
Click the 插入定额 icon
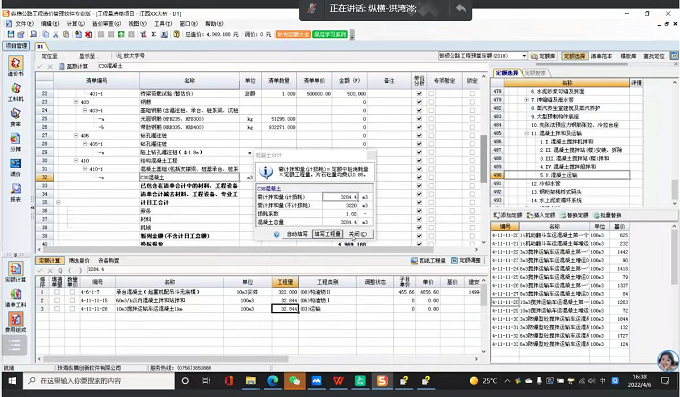pos(530,215)
